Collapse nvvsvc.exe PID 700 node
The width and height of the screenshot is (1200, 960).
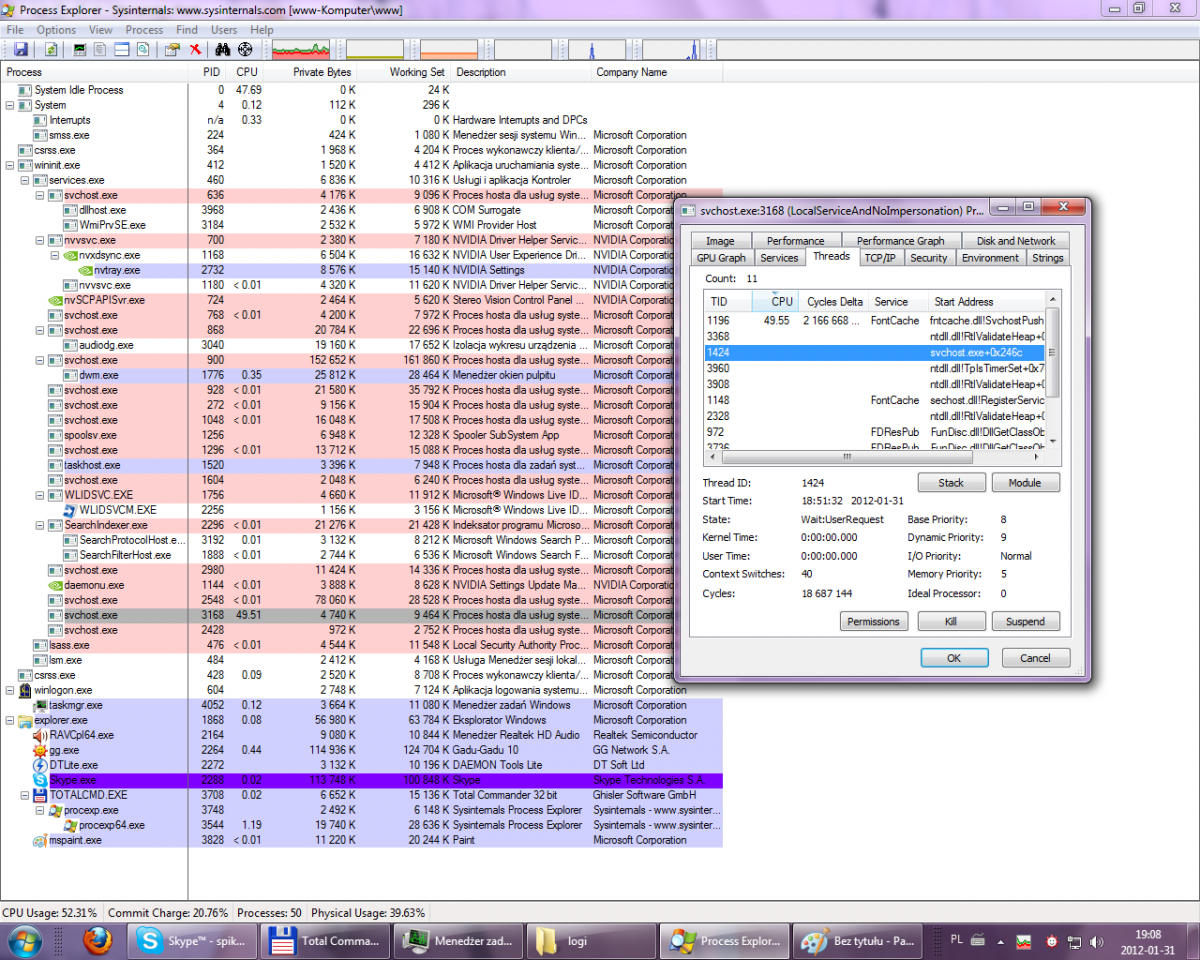pyautogui.click(x=40, y=240)
